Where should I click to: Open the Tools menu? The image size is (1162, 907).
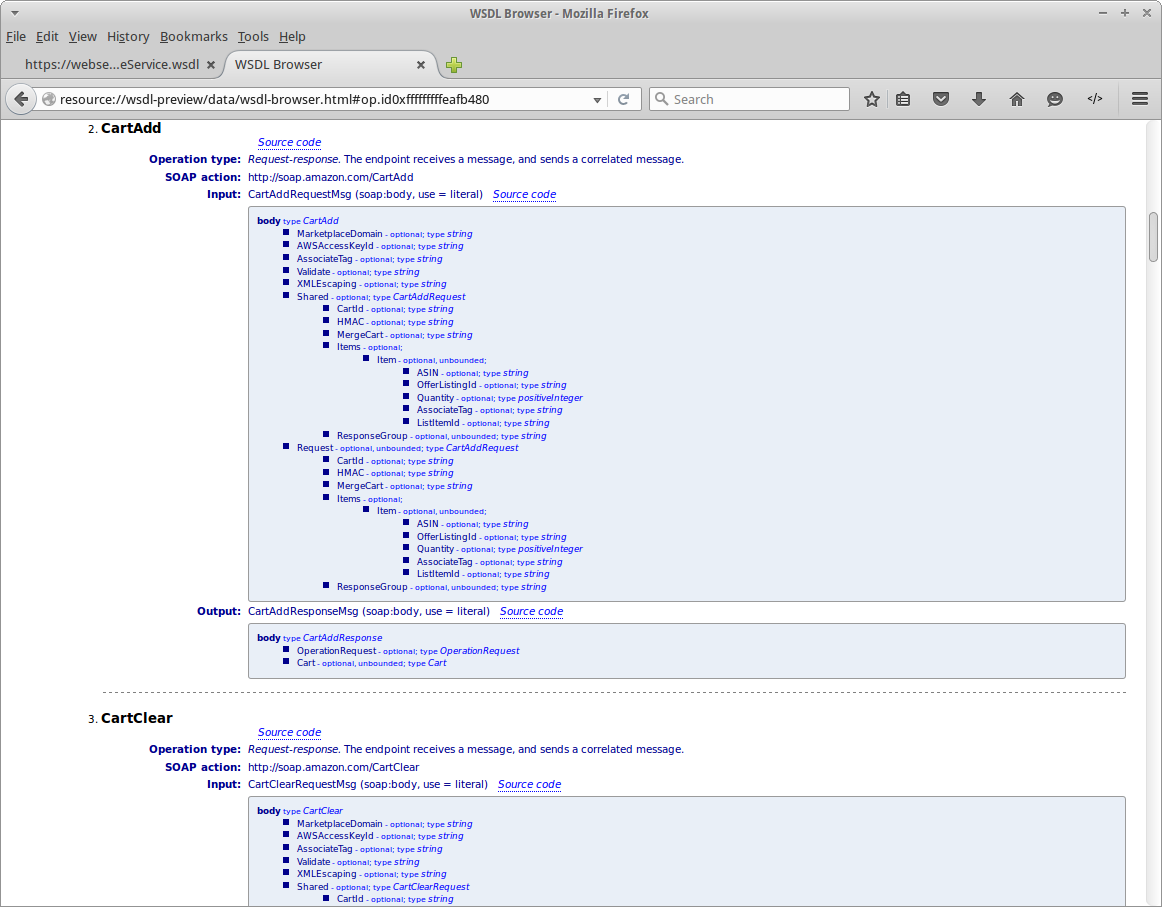pyautogui.click(x=253, y=36)
